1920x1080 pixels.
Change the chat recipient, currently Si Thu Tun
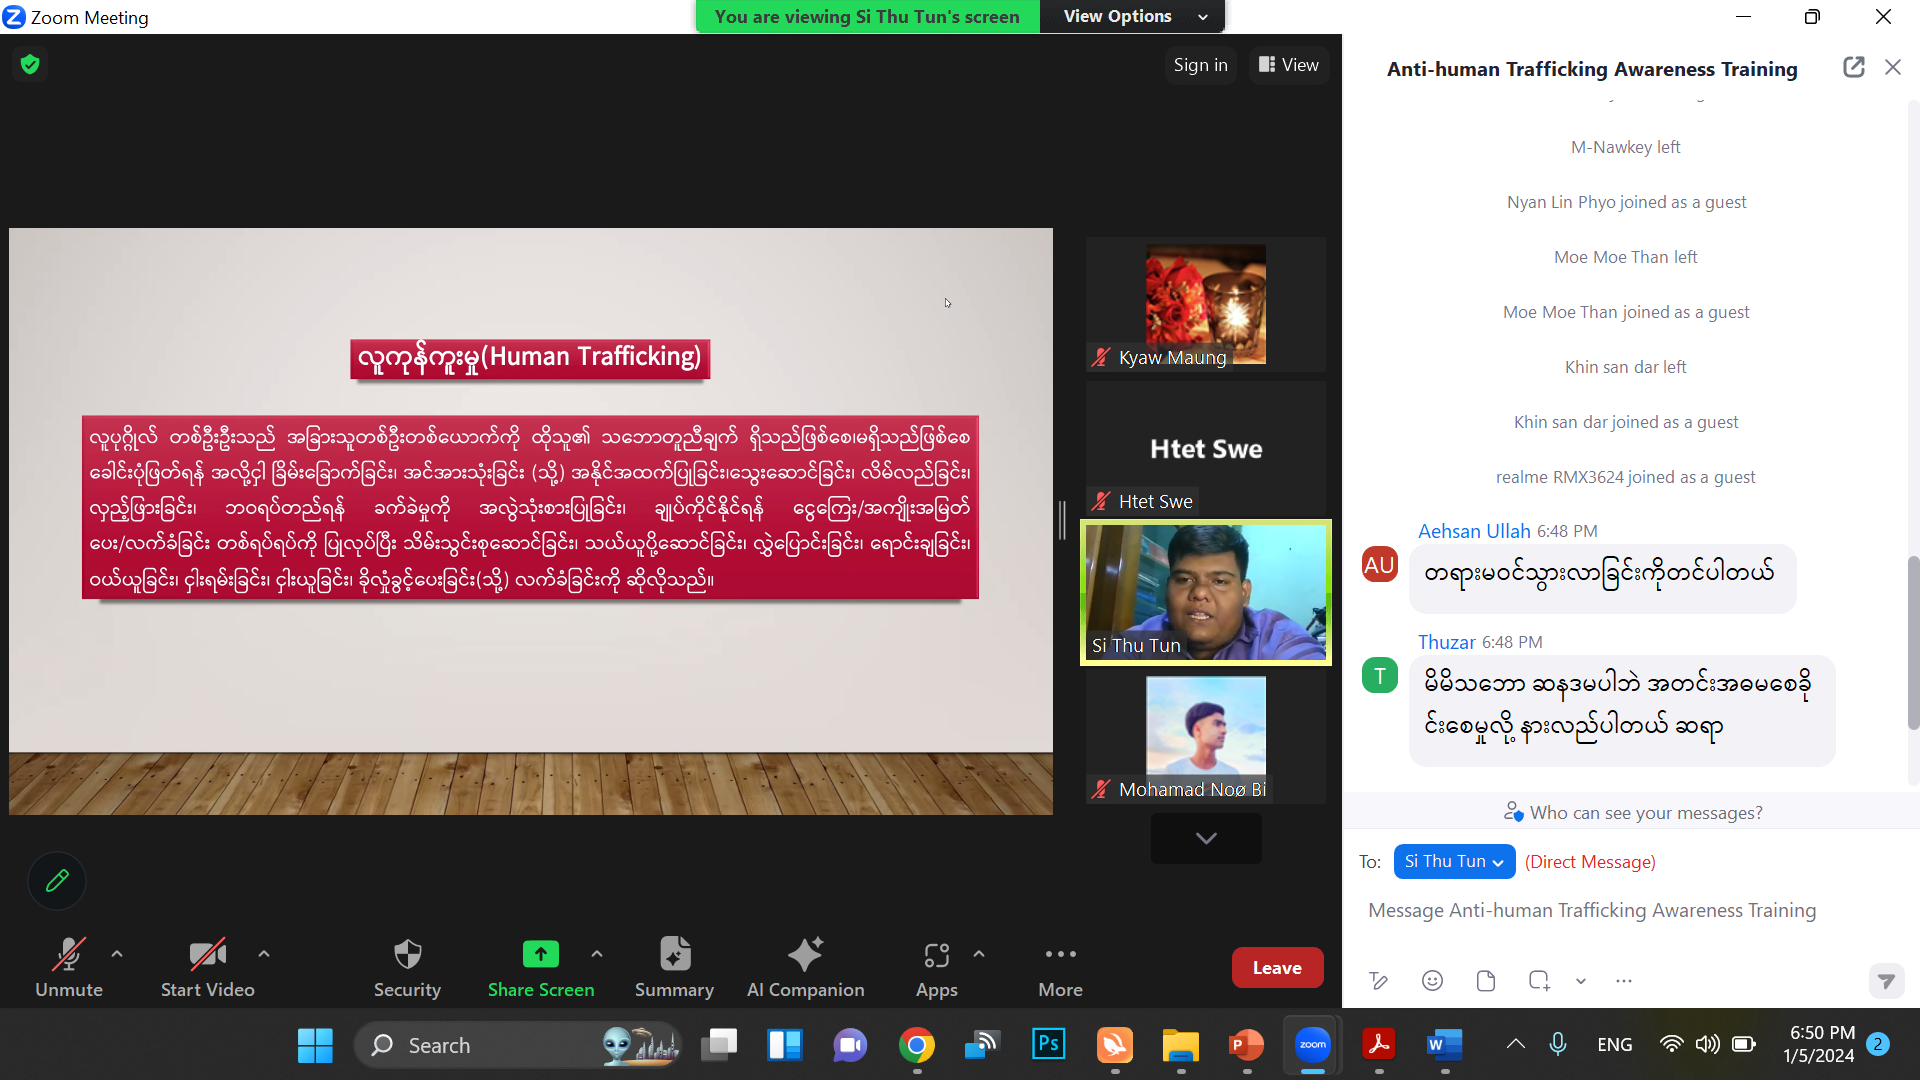[x=1454, y=861]
